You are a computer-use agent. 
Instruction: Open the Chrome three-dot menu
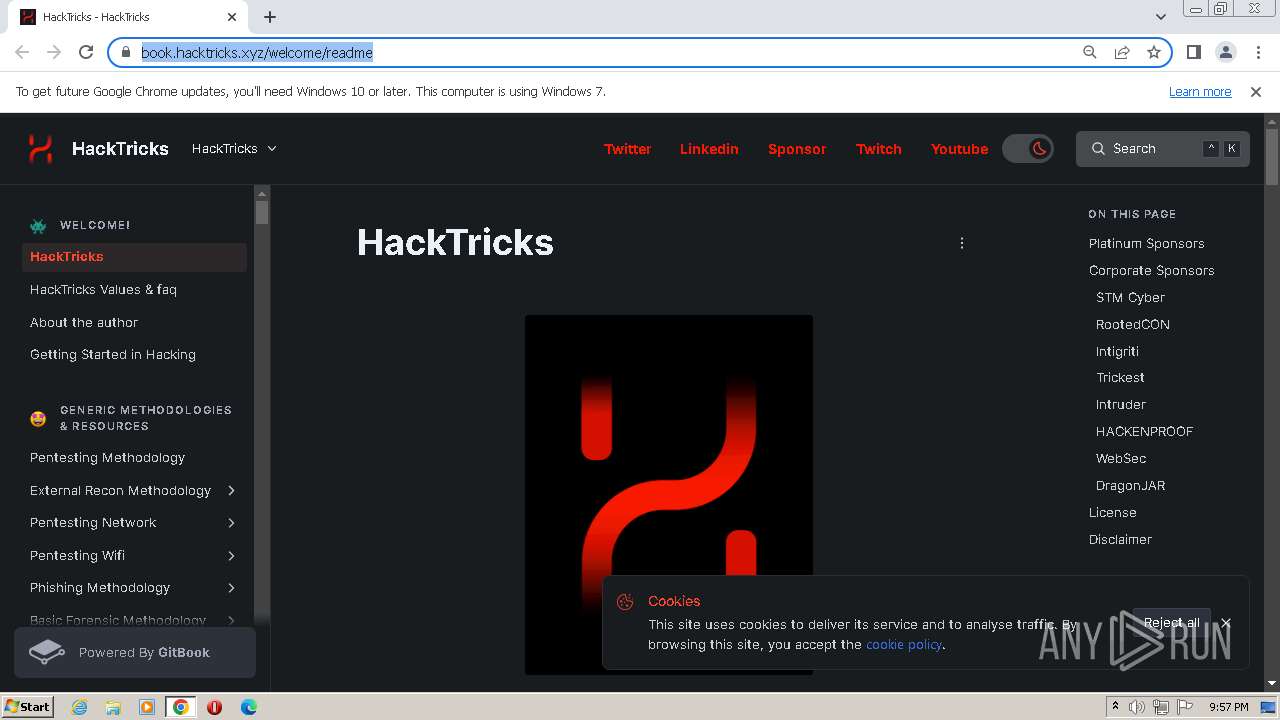(x=1257, y=52)
